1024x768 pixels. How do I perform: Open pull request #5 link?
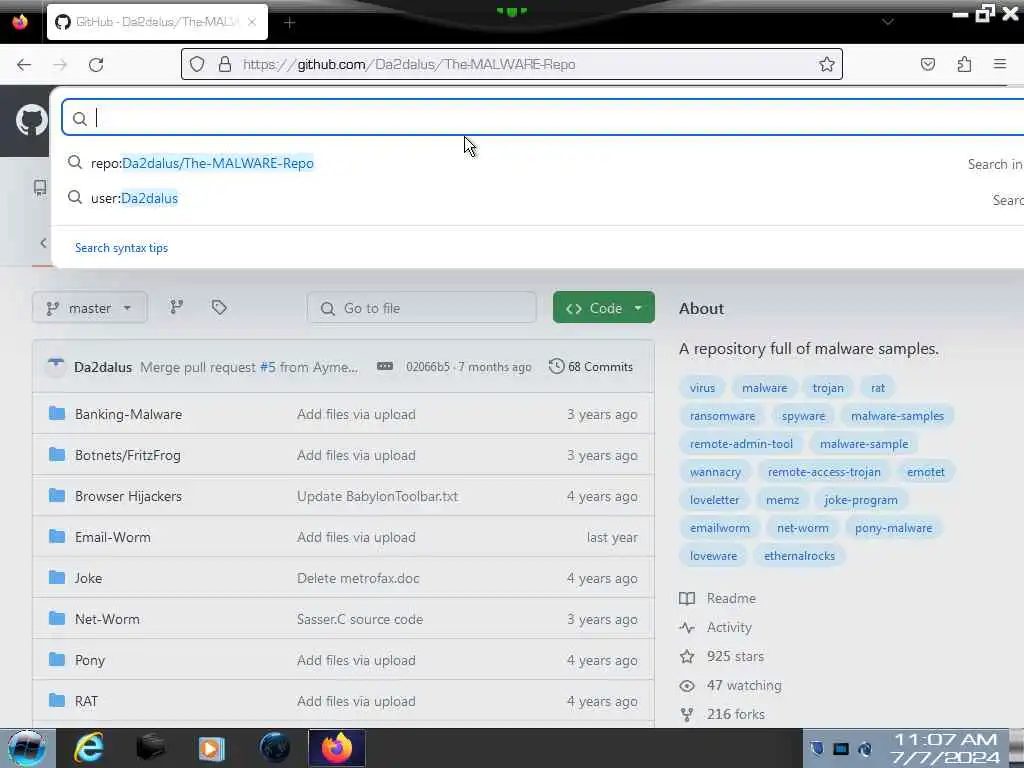[x=268, y=367]
